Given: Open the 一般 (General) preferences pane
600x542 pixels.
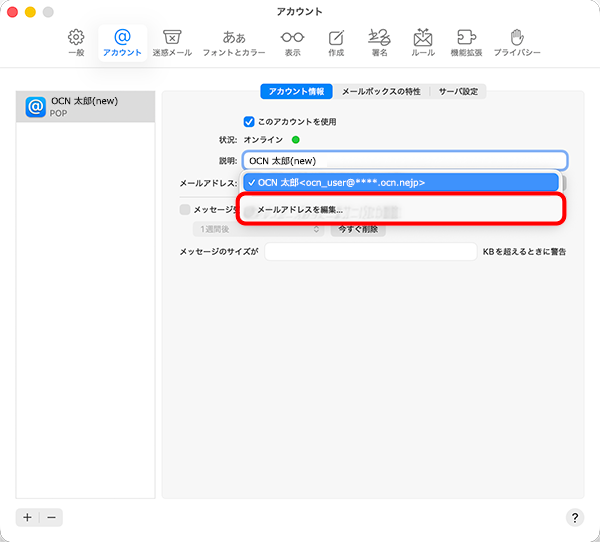Looking at the screenshot, I should (76, 41).
